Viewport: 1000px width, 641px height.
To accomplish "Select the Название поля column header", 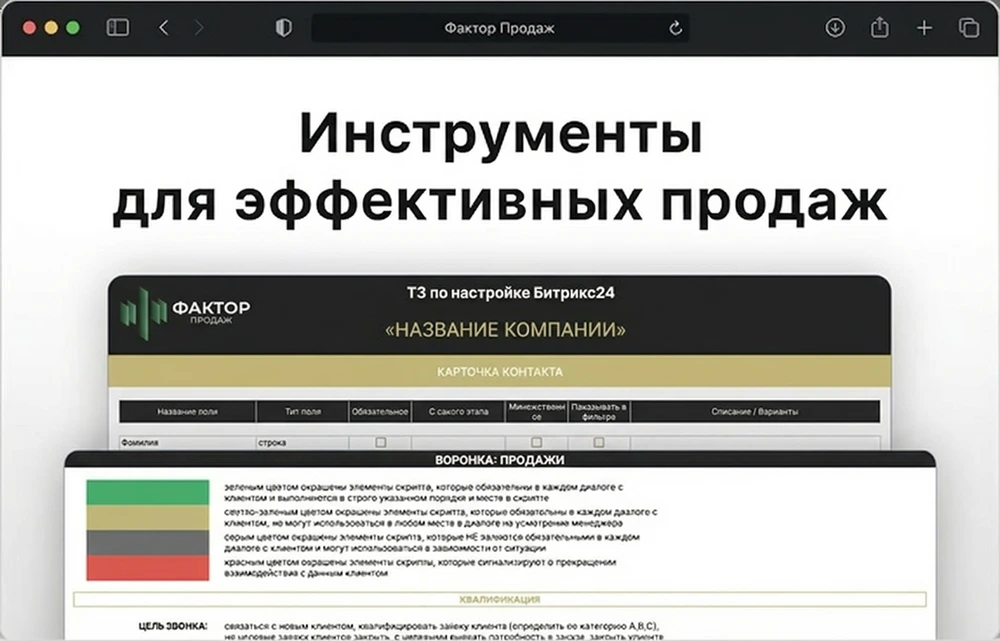I will point(187,411).
